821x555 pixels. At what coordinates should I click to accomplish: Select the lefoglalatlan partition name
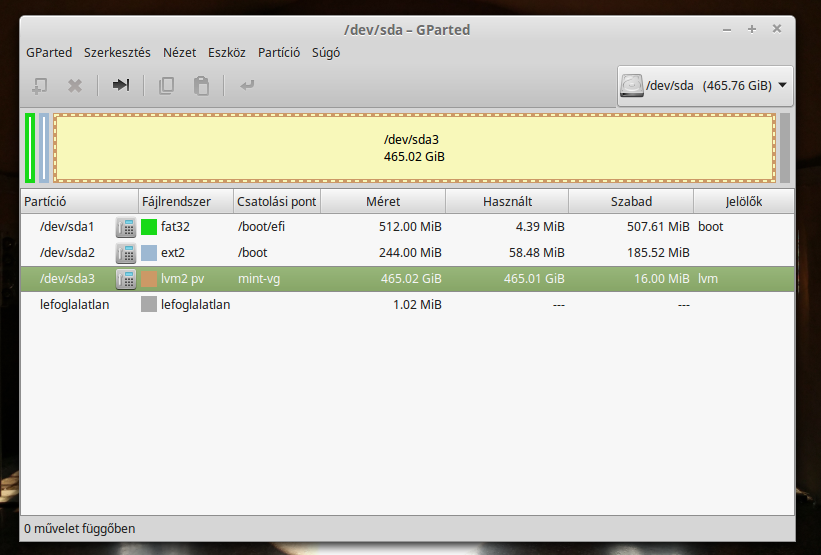click(74, 305)
